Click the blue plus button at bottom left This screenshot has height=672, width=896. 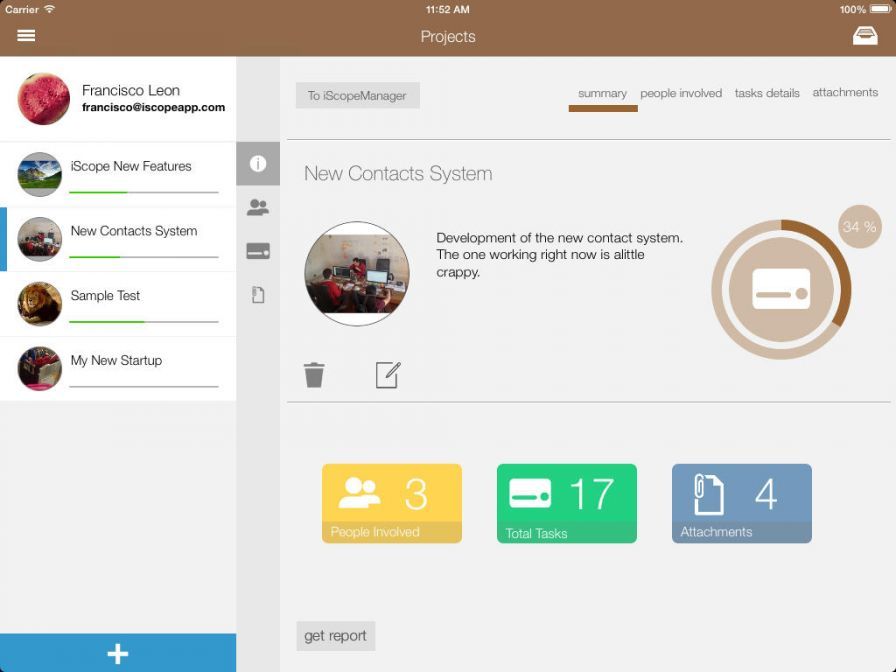(x=118, y=653)
